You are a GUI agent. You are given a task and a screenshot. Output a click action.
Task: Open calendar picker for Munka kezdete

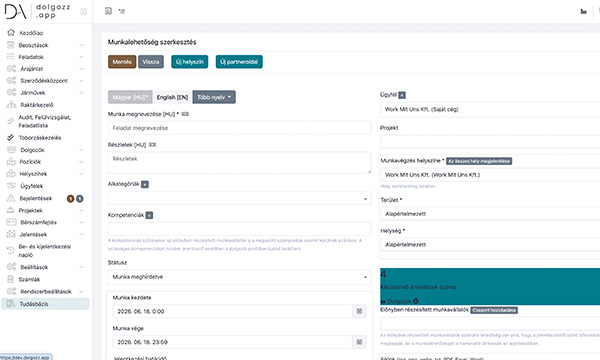click(x=359, y=311)
